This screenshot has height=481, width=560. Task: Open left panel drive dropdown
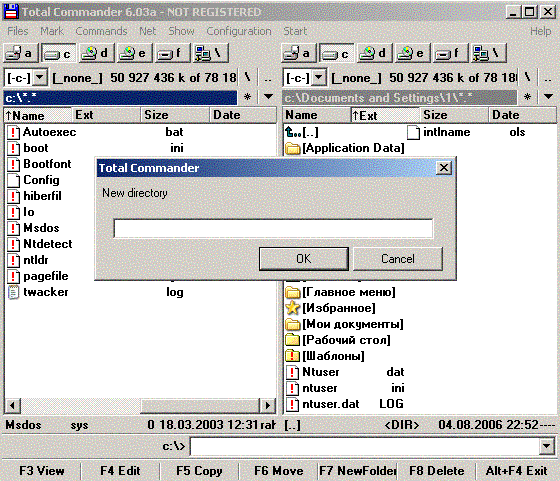tap(40, 77)
